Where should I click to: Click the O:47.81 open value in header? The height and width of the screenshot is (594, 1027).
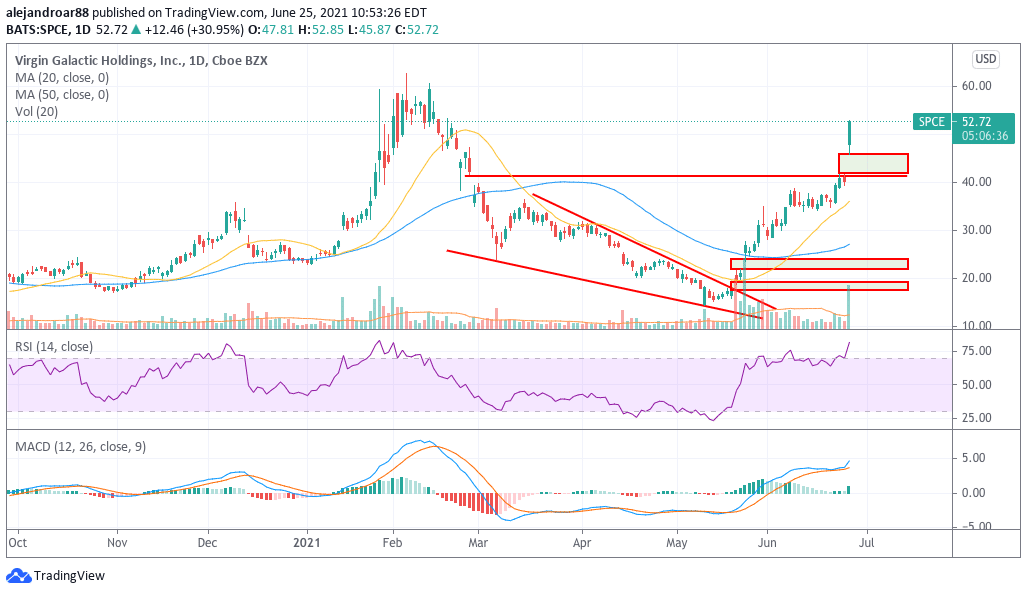click(270, 30)
